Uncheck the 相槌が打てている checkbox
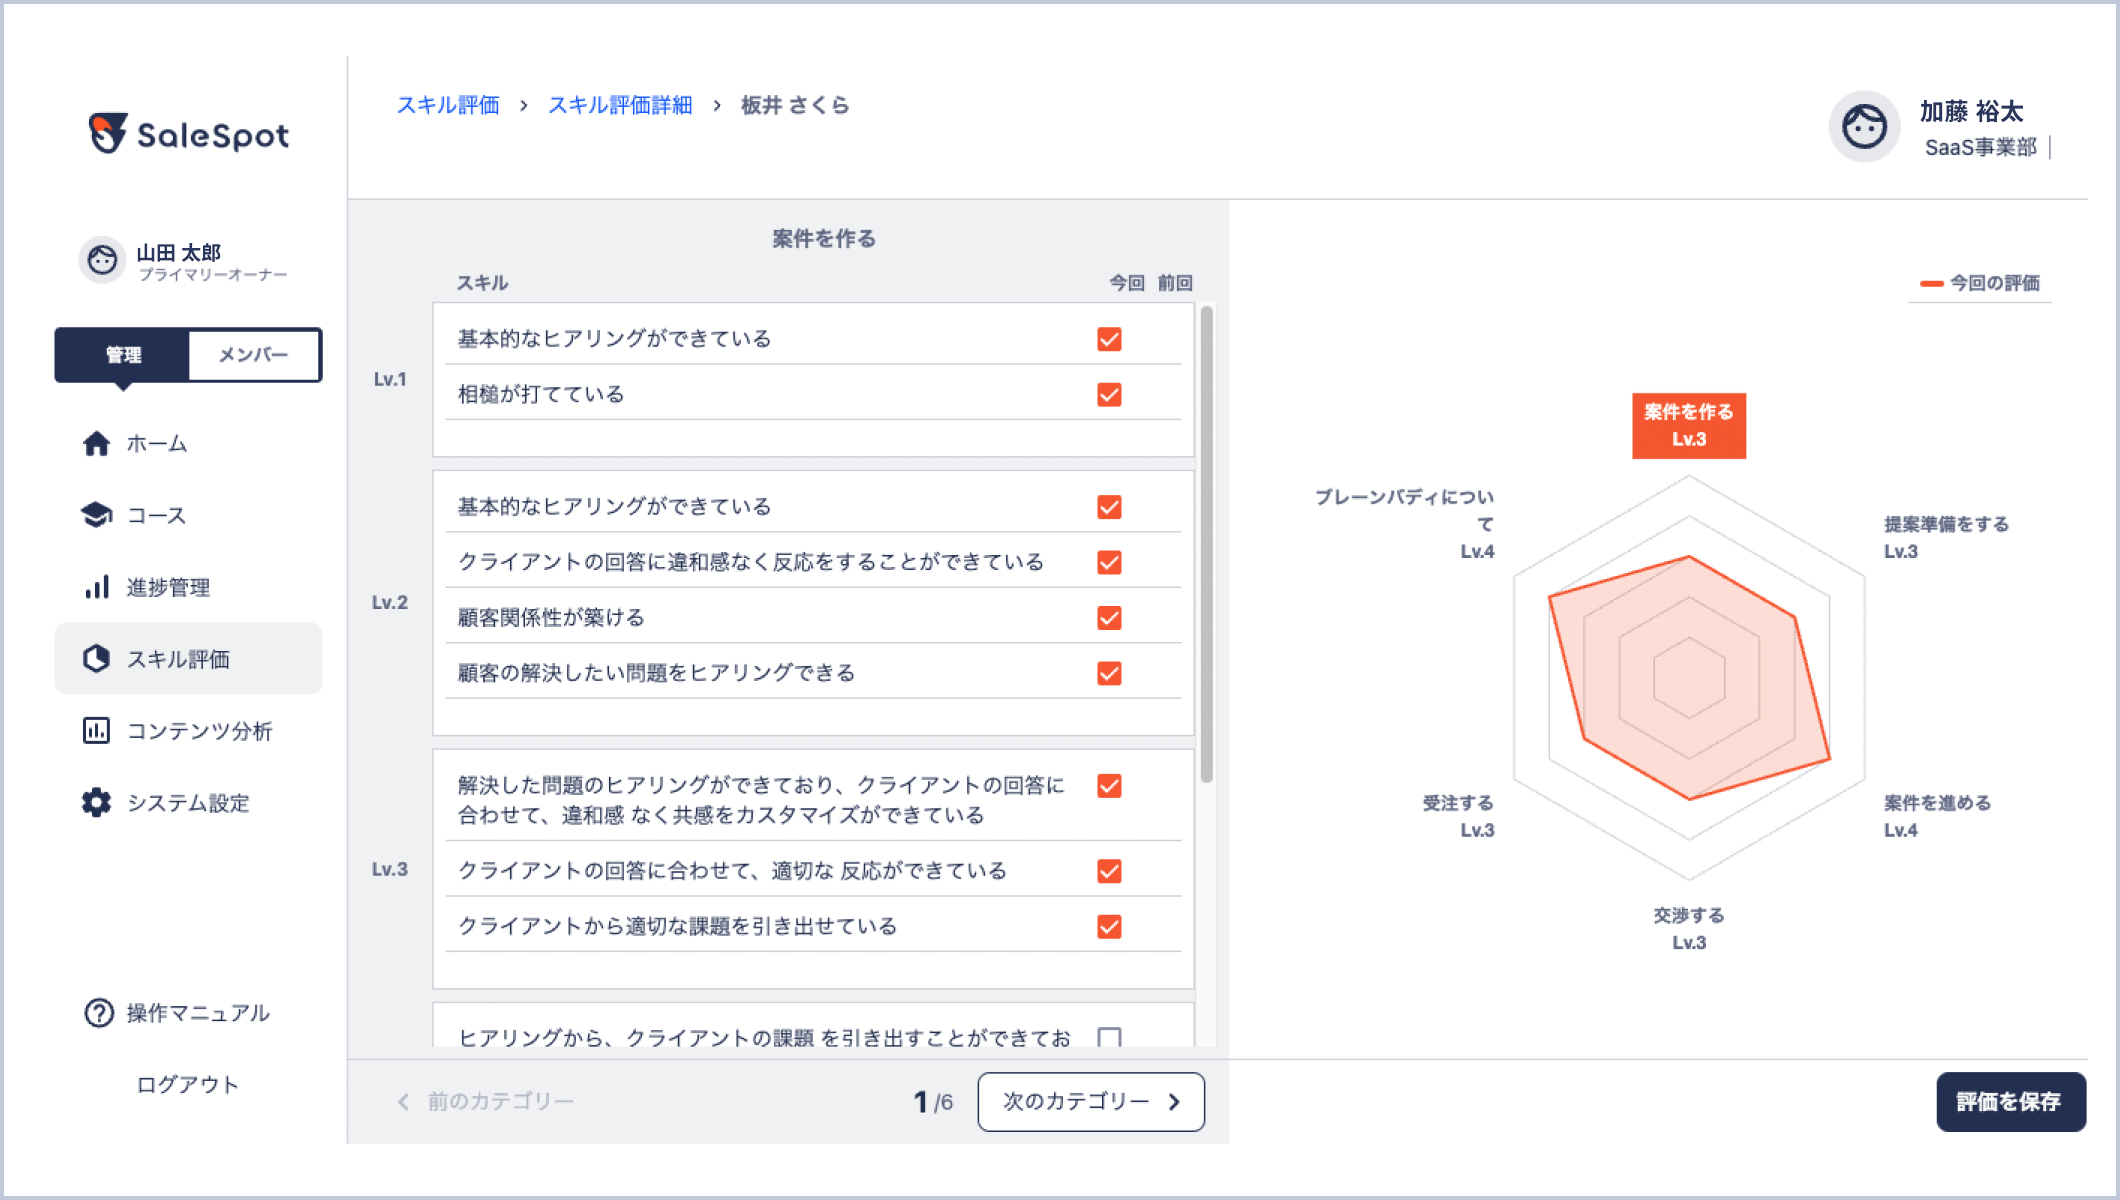2120x1200 pixels. pyautogui.click(x=1109, y=395)
